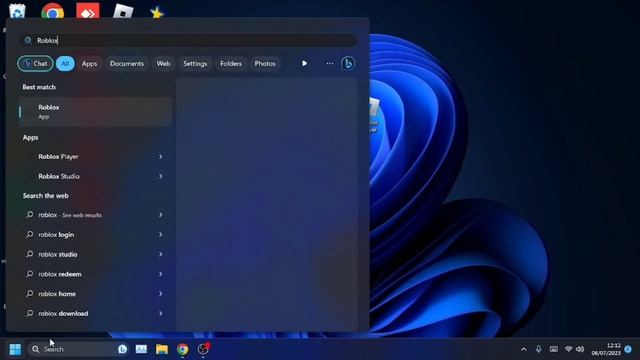Switch to the Documents filter tab
Image resolution: width=640 pixels, height=360 pixels.
(x=127, y=64)
